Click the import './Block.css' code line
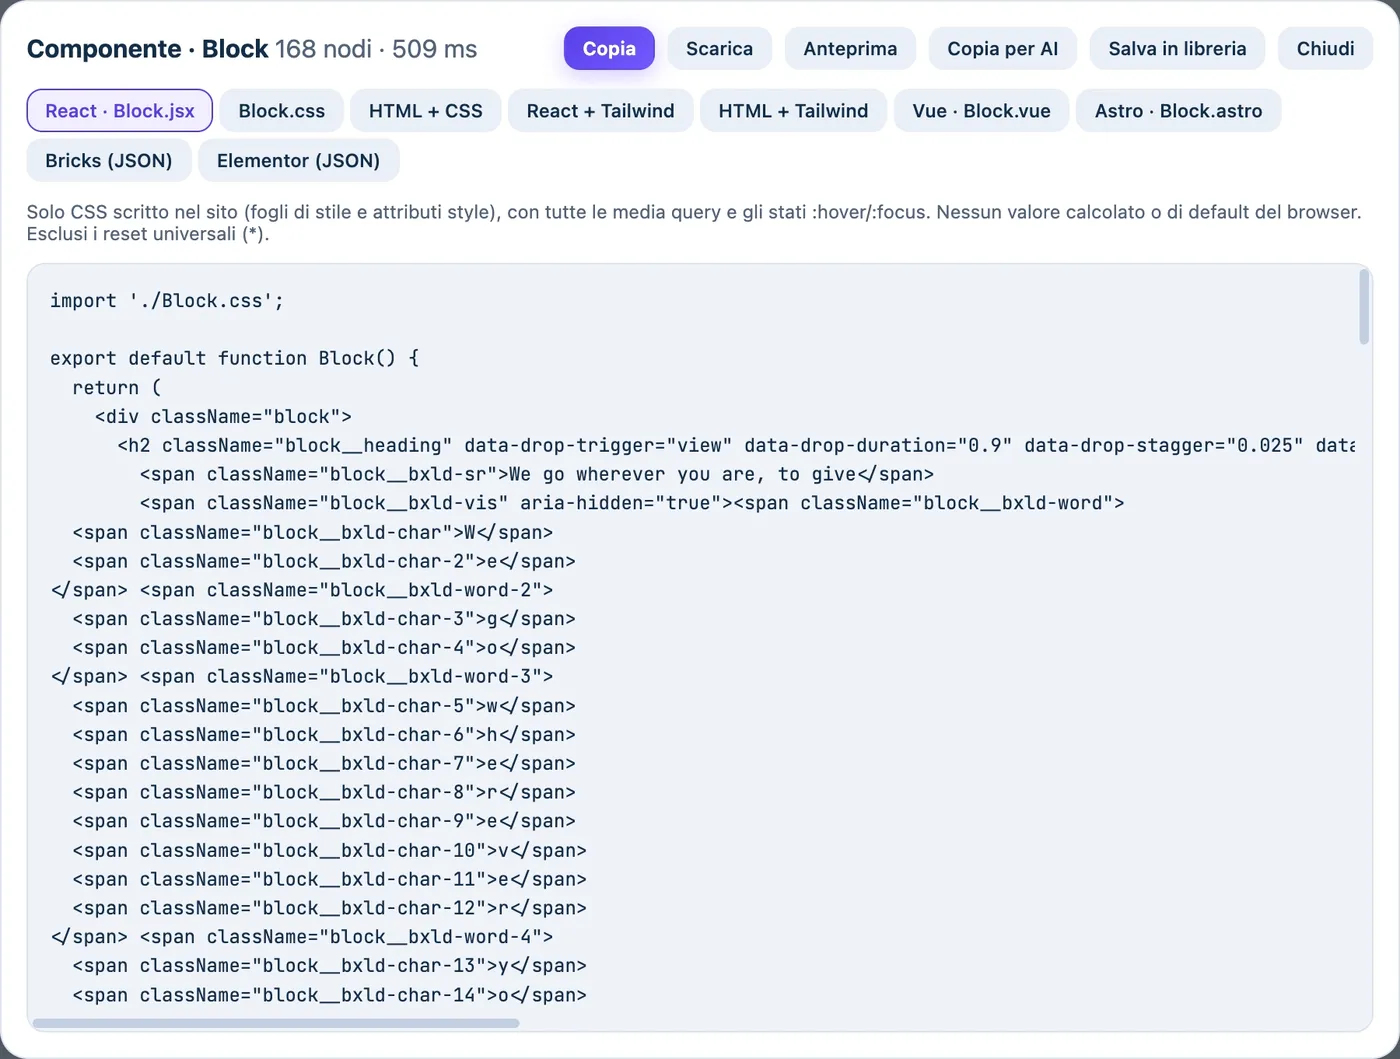Viewport: 1400px width, 1059px height. pos(167,301)
